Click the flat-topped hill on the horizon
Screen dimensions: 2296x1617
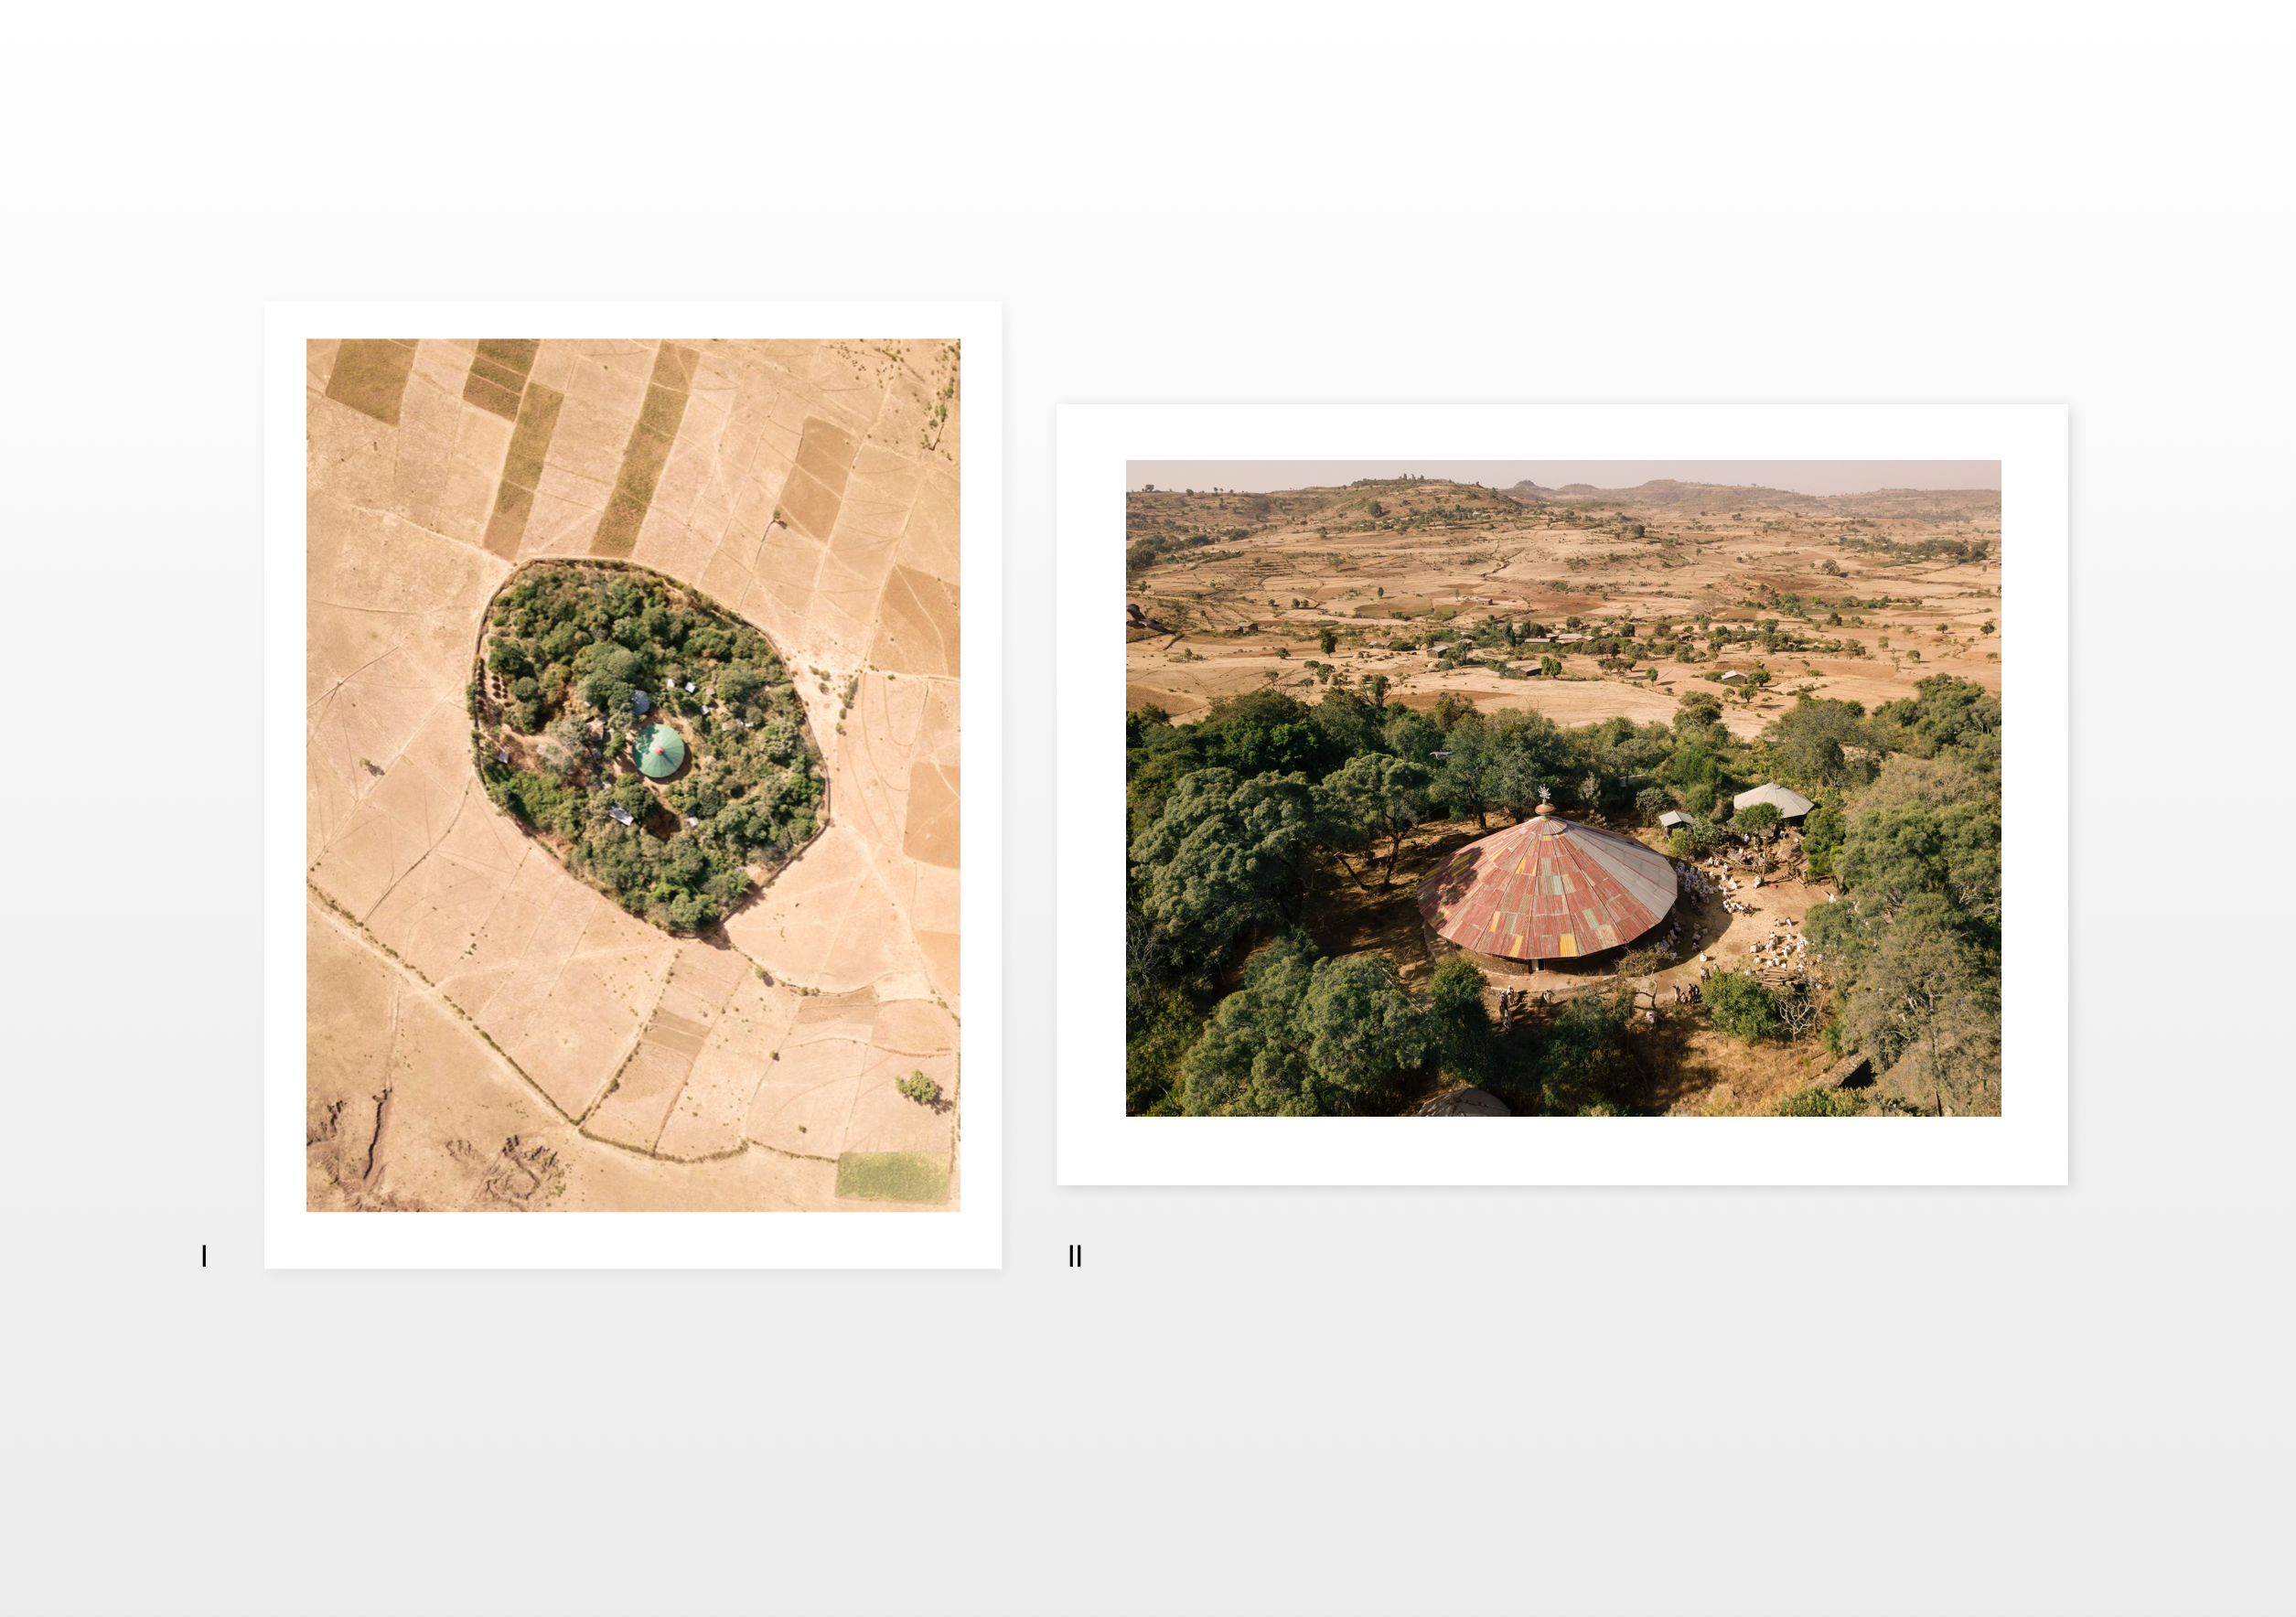1662,487
